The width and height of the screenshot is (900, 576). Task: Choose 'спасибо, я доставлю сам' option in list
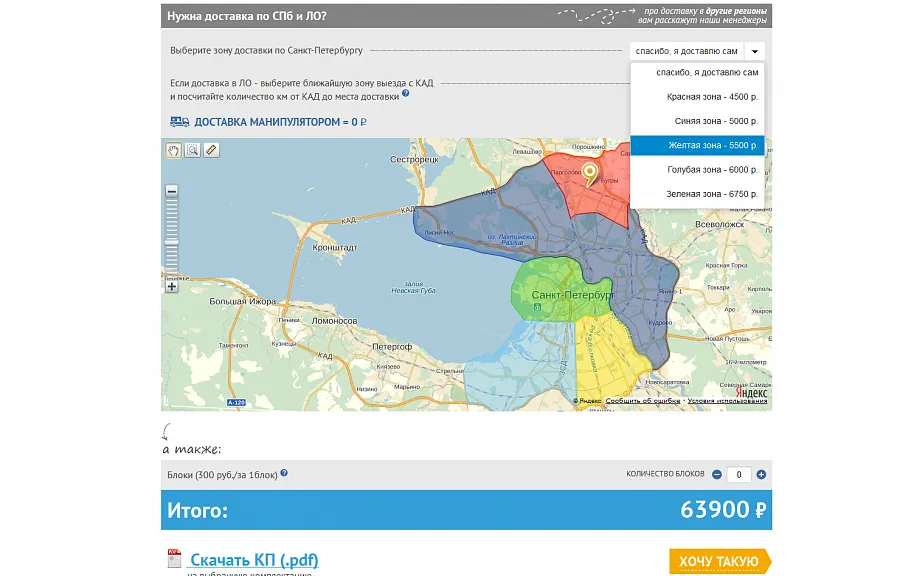point(697,72)
